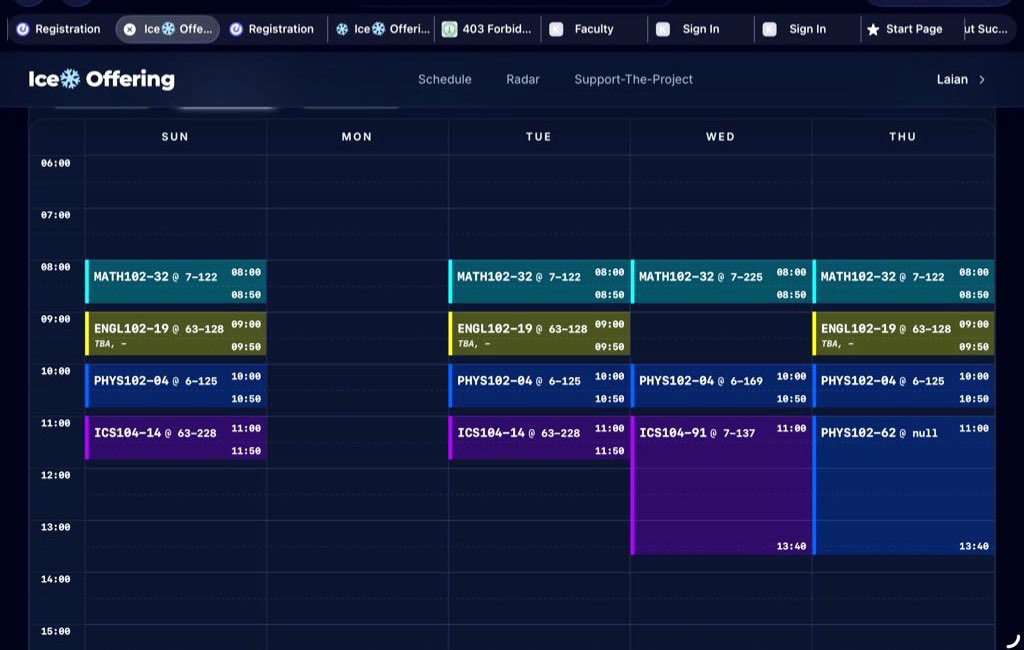The height and width of the screenshot is (650, 1024).
Task: Switch to the second Registration tab
Action: [272, 29]
